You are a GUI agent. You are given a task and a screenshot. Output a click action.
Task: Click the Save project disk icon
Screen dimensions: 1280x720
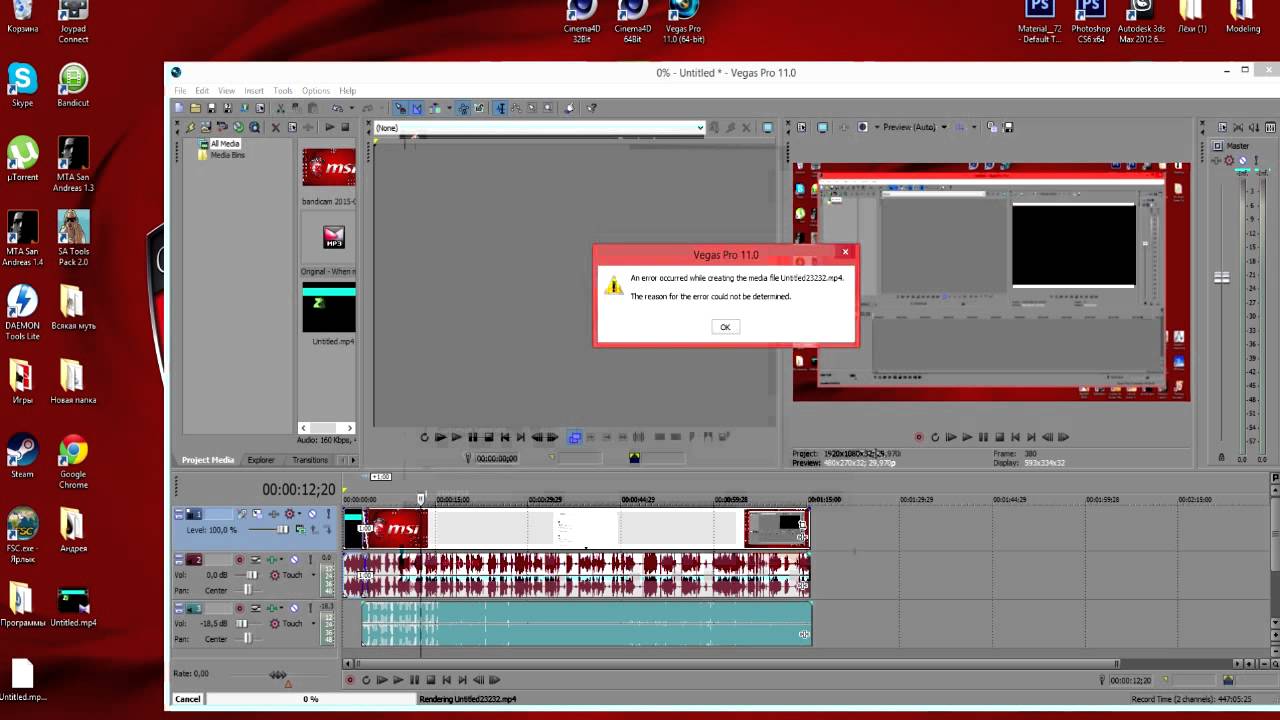[211, 108]
